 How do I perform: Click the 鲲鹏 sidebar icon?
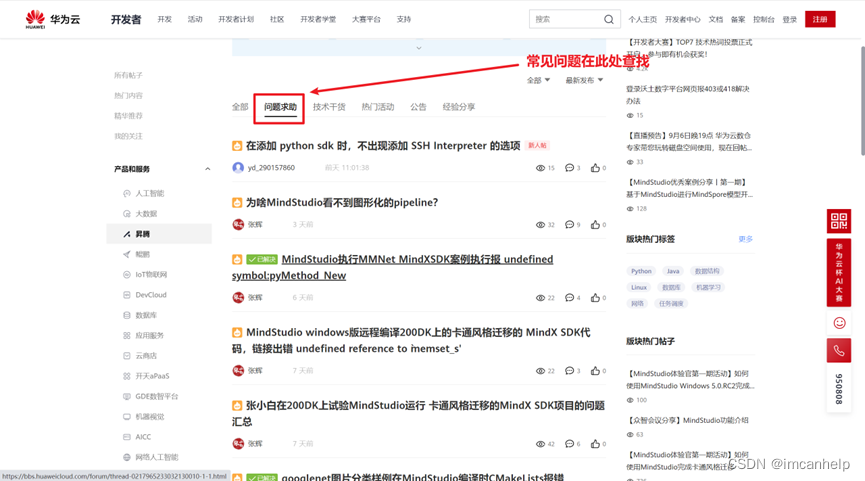(x=127, y=254)
